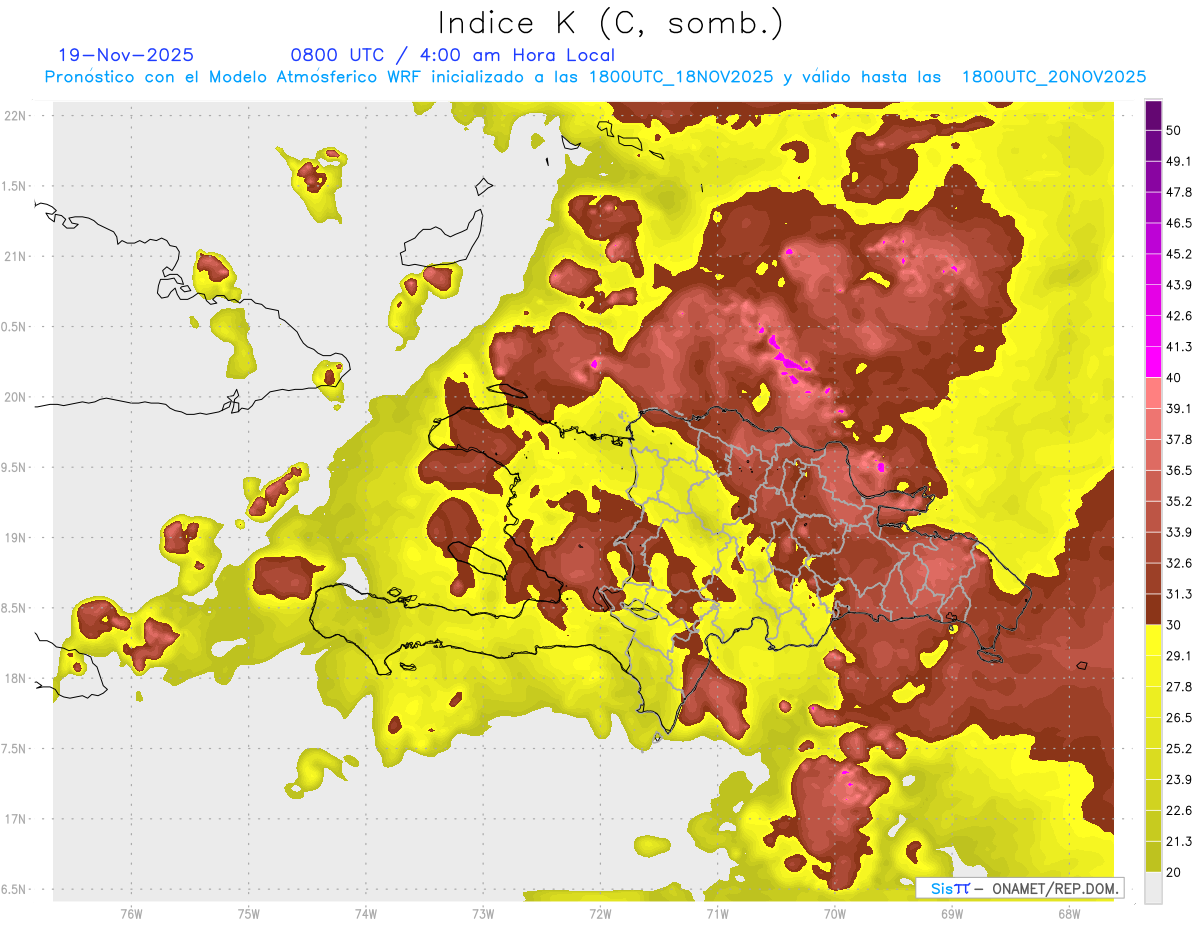Click the "1800UTC_20NOV2025" valid-until time text
Image resolution: width=1200 pixels, height=927 pixels.
tap(1053, 77)
